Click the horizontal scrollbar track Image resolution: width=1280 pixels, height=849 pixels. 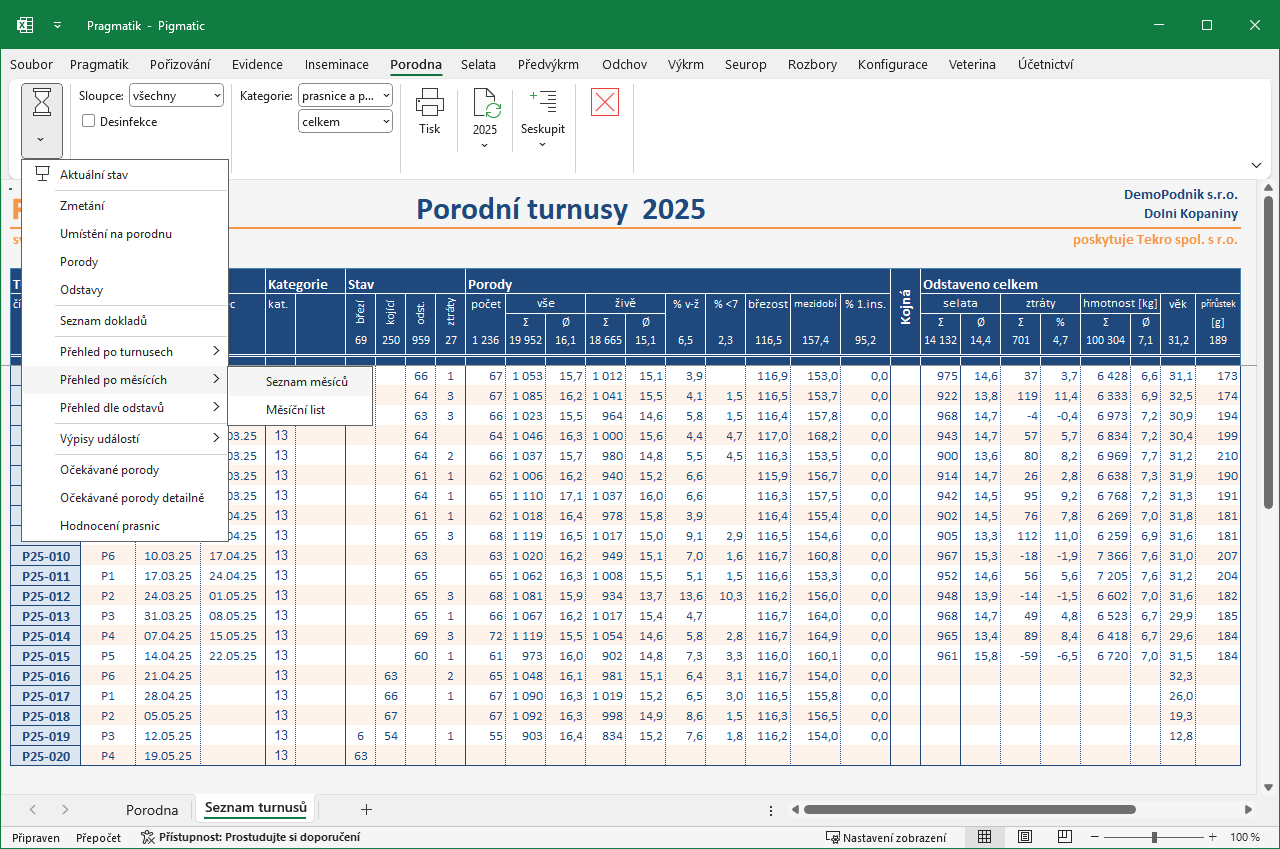point(1022,809)
